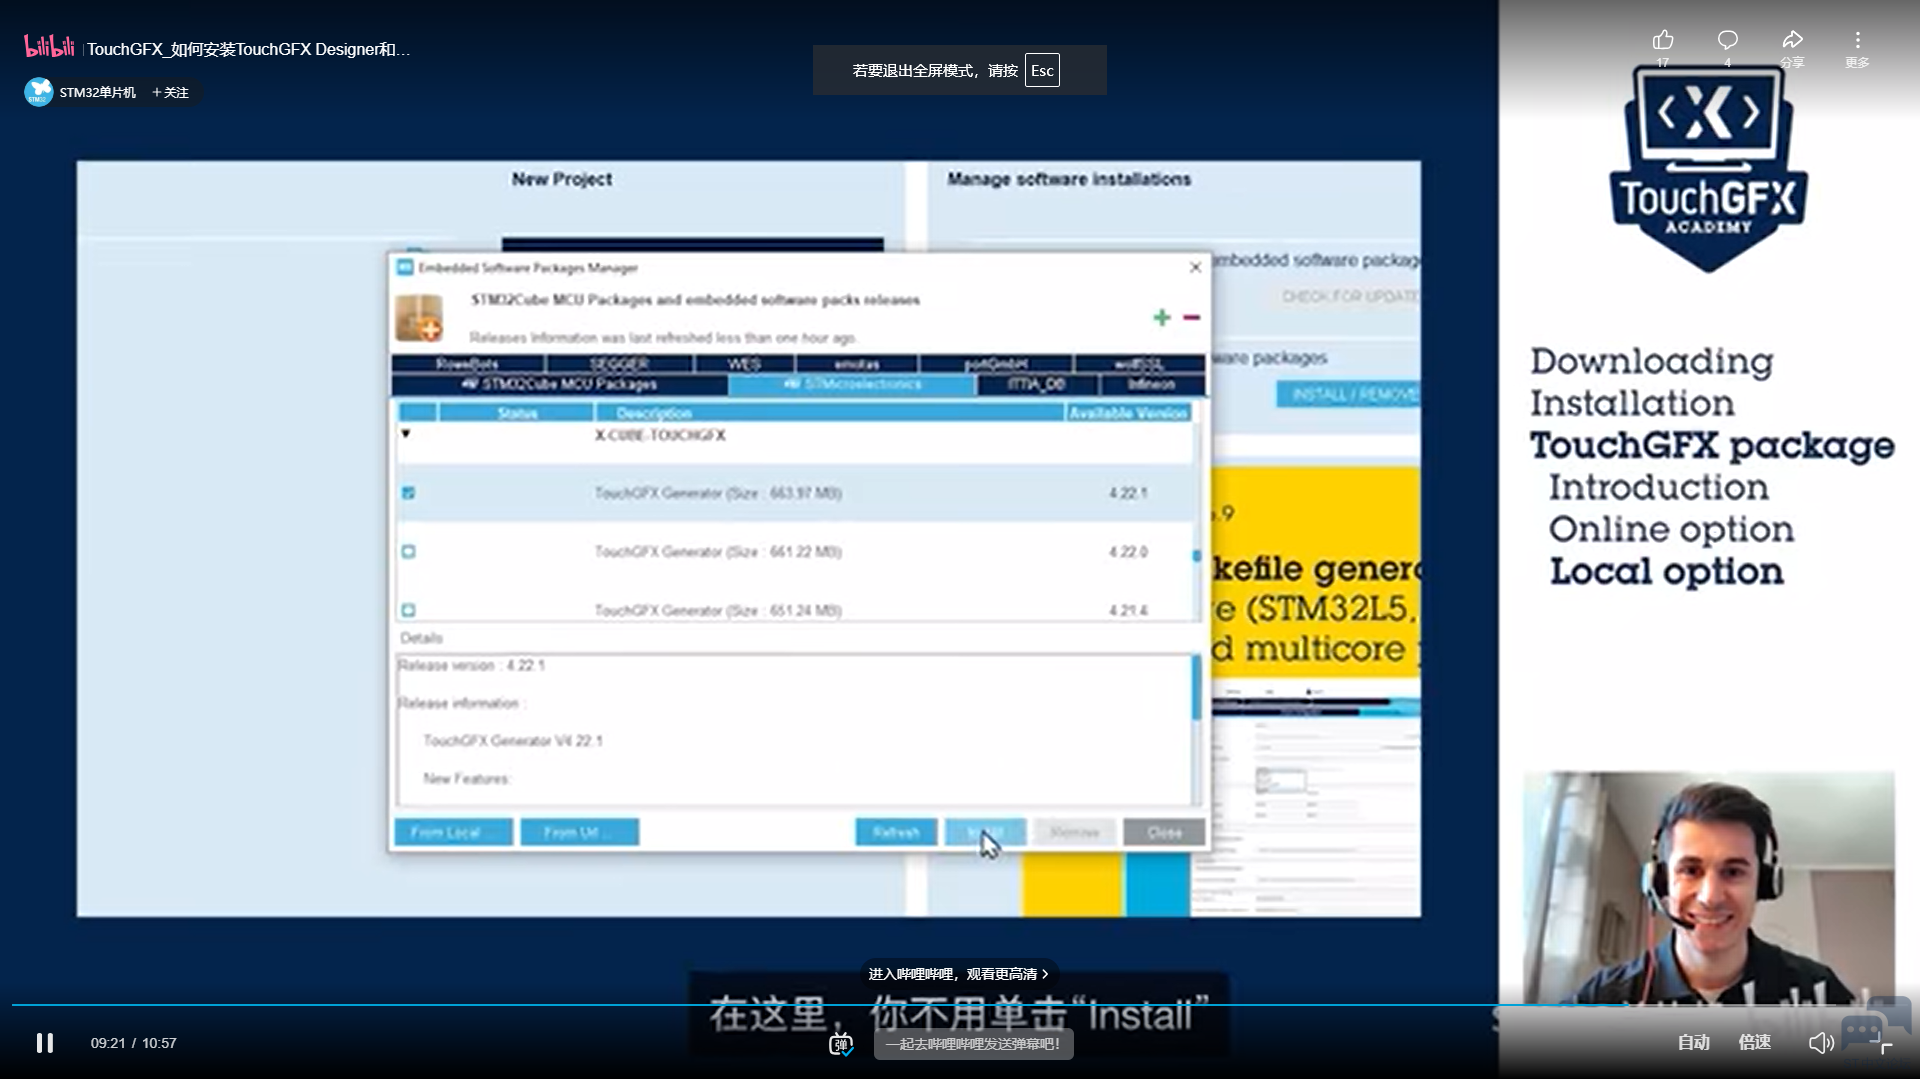Open the 自动 quality selector
Viewport: 1920px width, 1079px height.
click(1694, 1043)
